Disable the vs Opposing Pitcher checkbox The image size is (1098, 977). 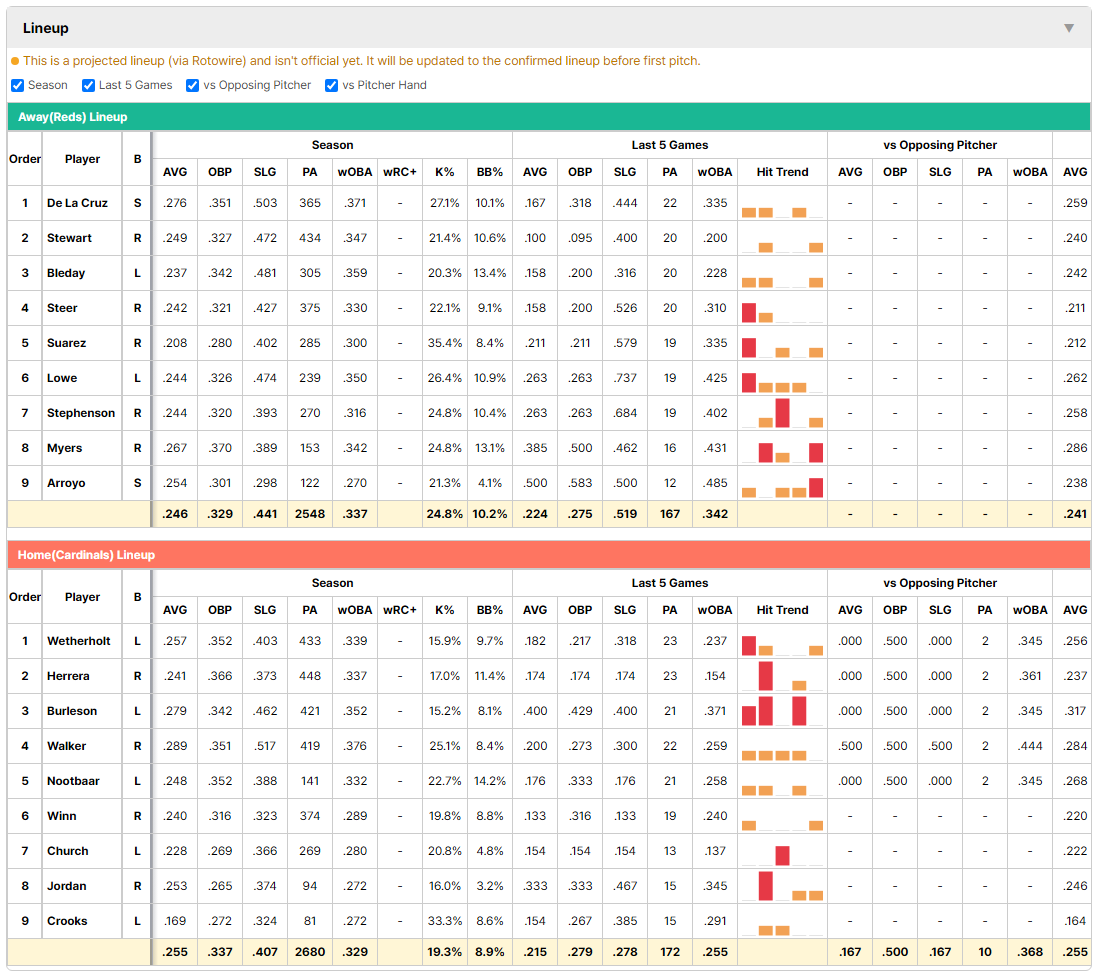click(192, 85)
